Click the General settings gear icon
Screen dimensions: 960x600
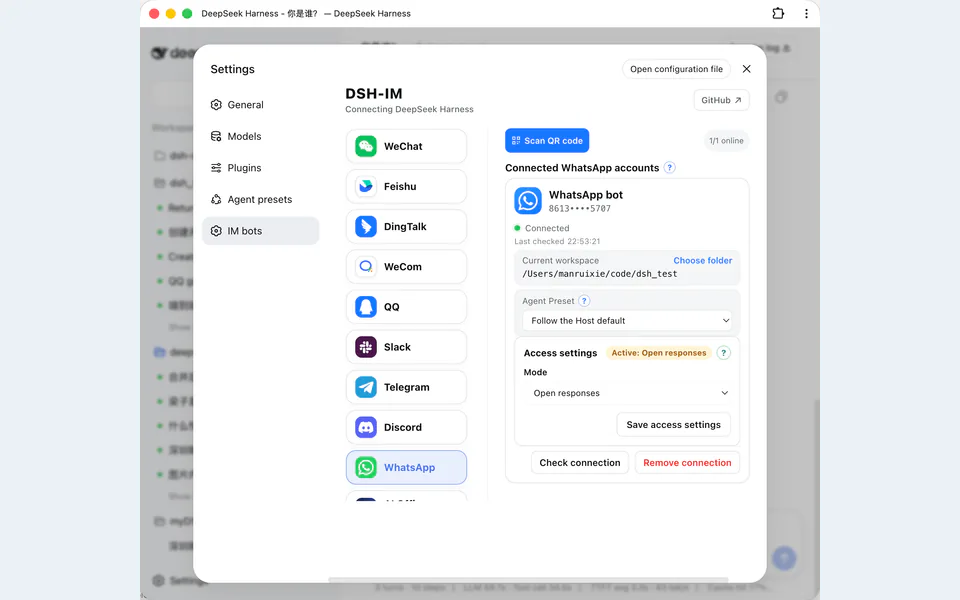tap(216, 105)
